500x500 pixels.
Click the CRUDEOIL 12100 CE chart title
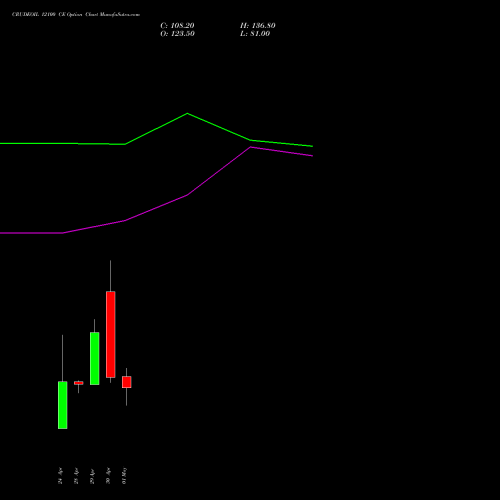tap(76, 15)
